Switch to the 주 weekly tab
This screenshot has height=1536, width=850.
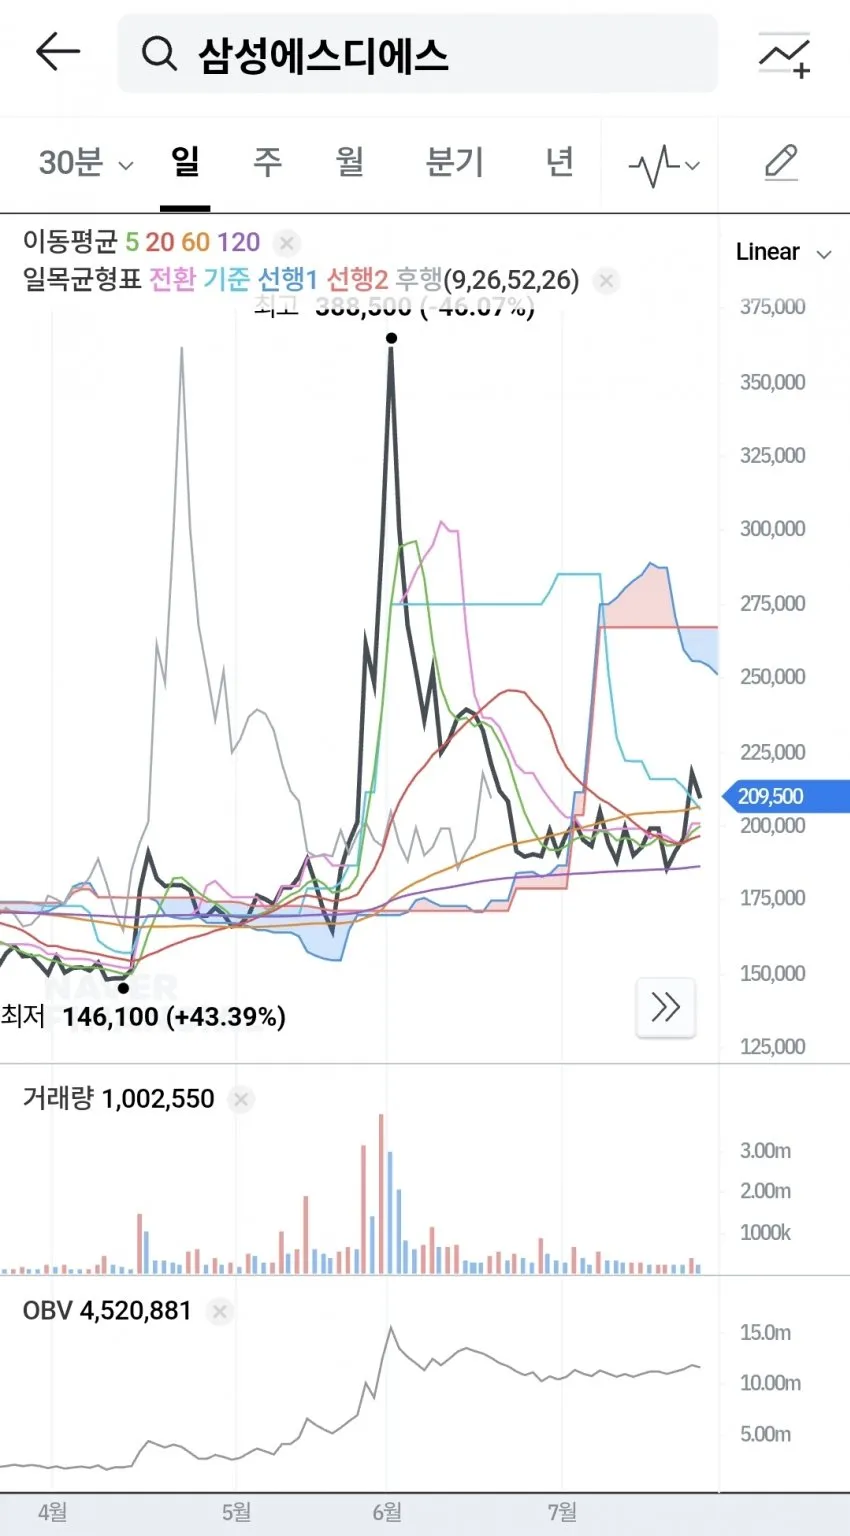click(267, 161)
